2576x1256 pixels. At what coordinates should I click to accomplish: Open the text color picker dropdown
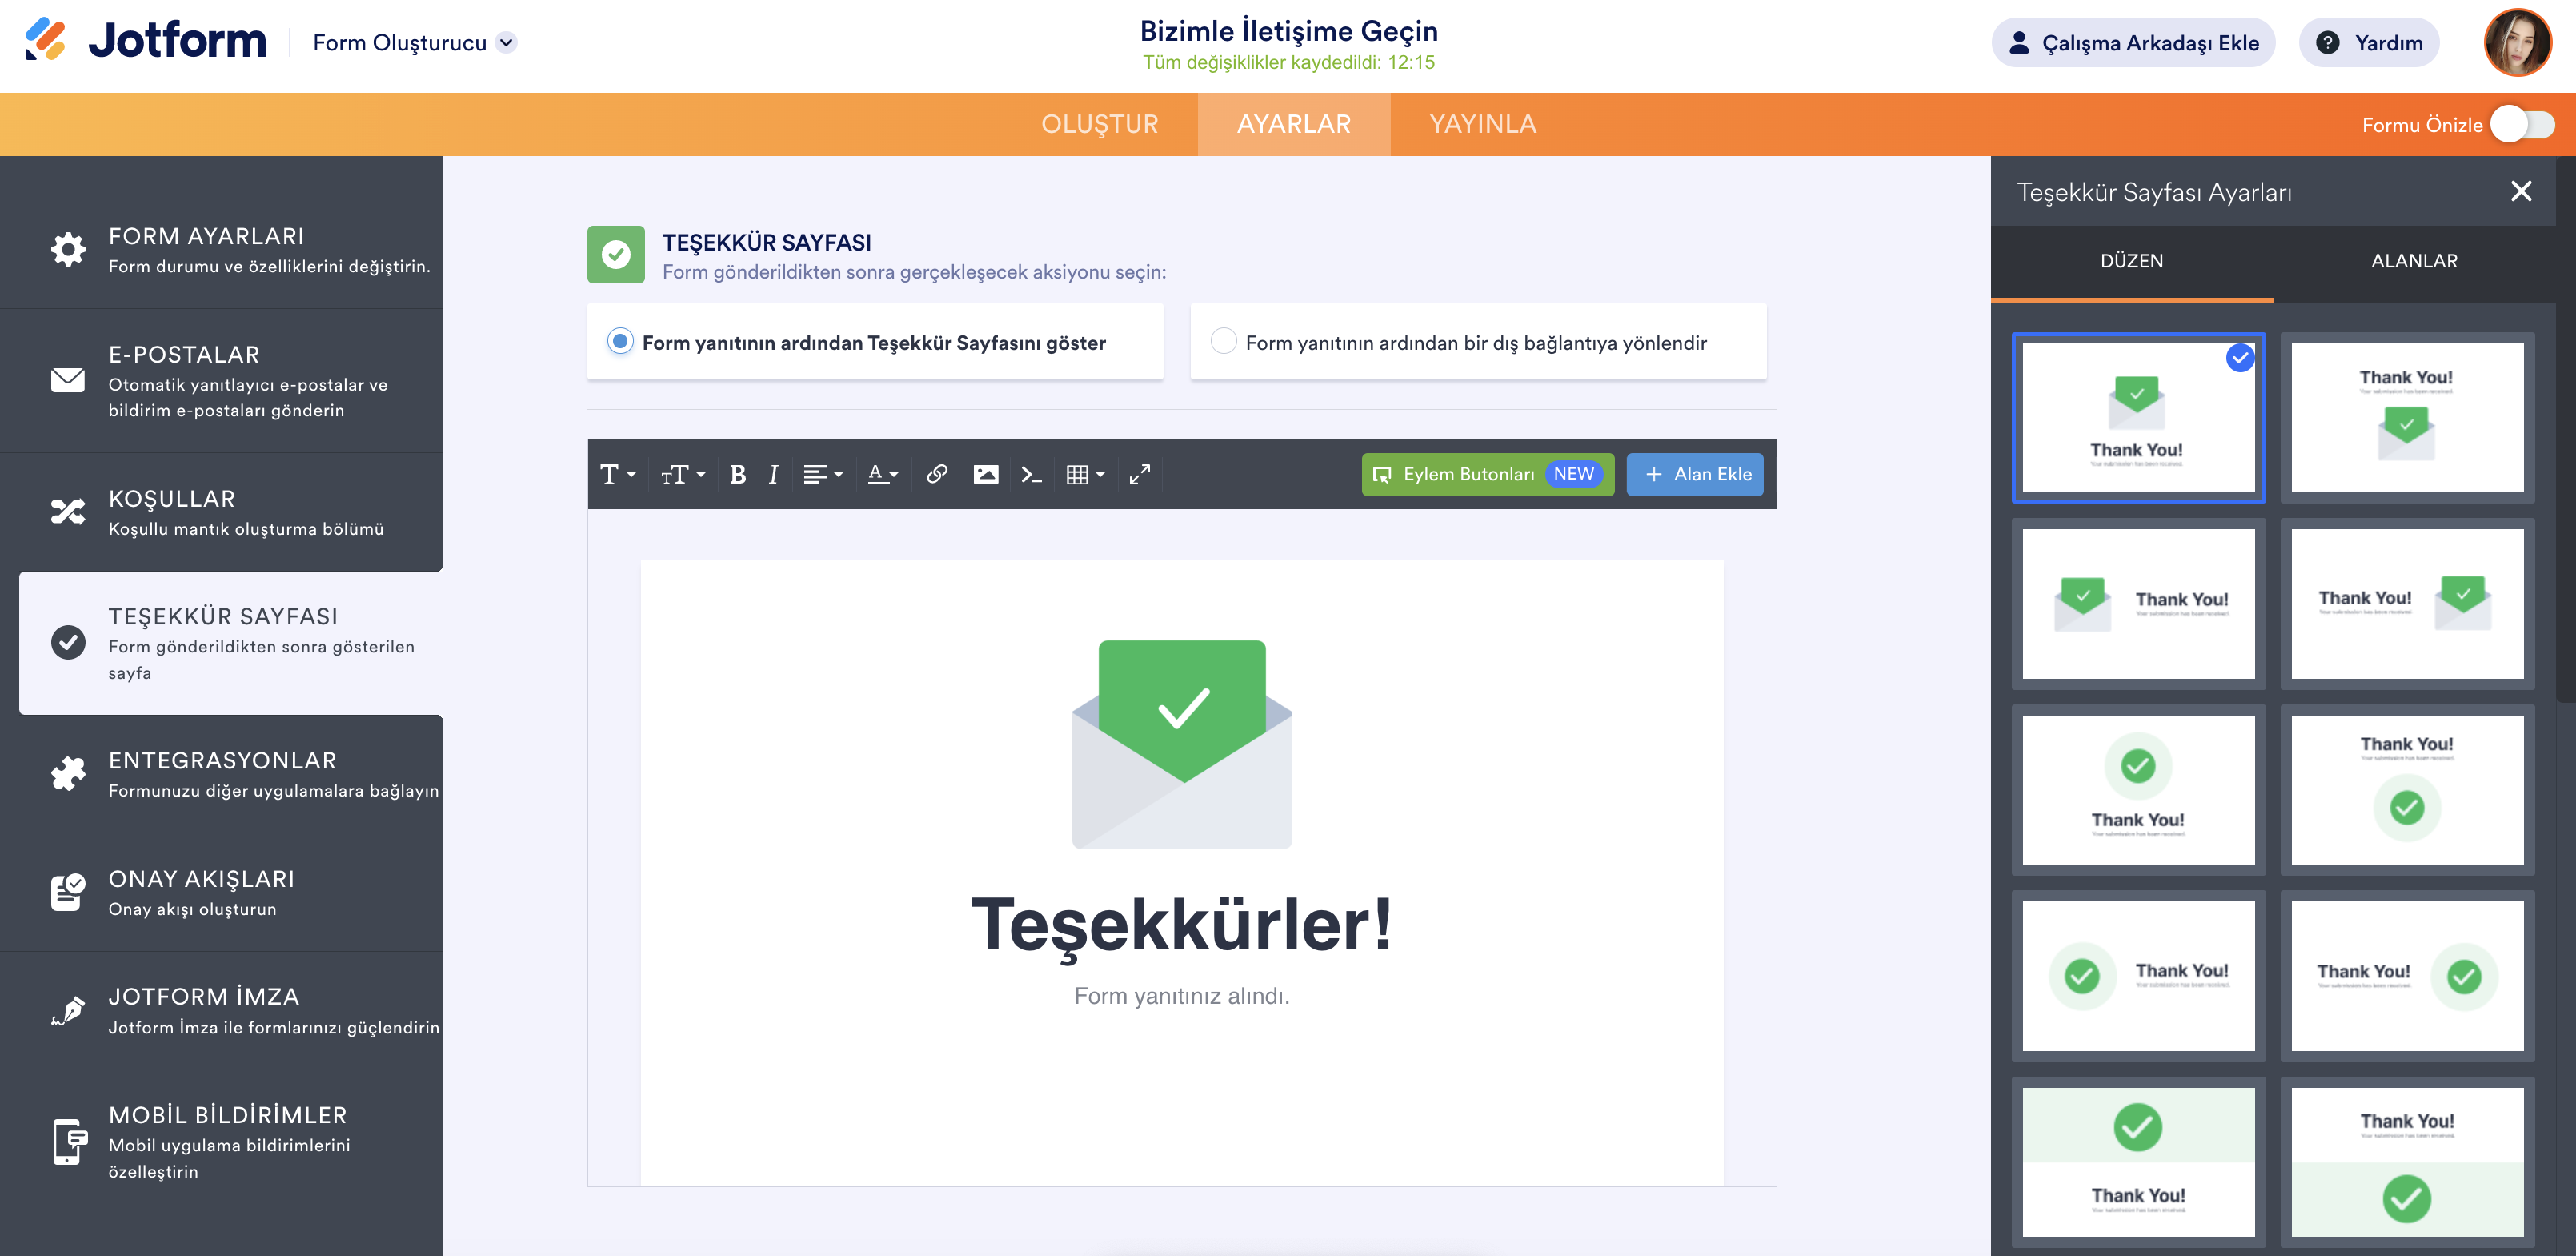click(883, 474)
